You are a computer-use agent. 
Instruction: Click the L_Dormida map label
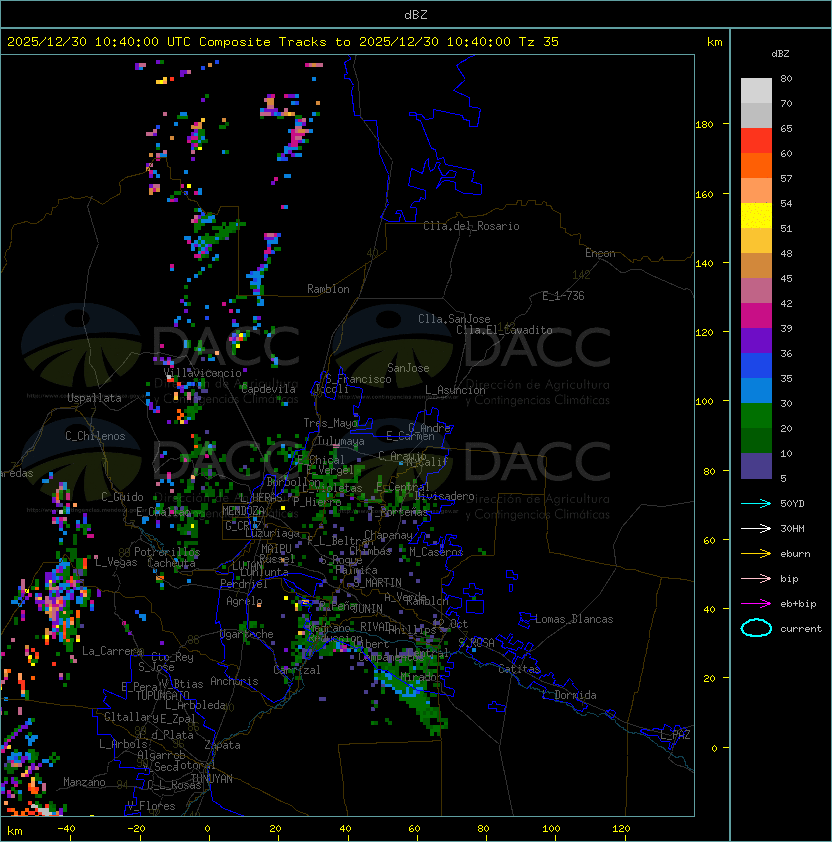point(569,695)
